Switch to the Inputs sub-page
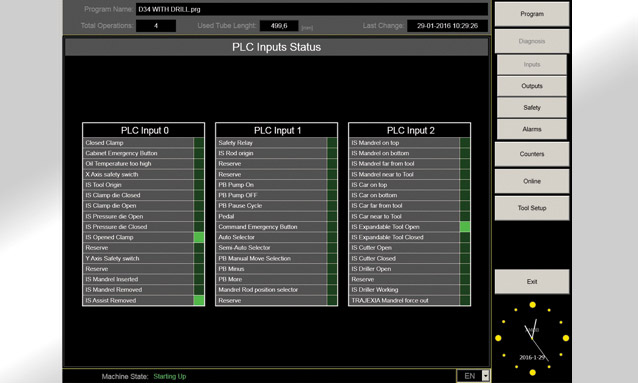Viewport: 638px width, 383px height. pyautogui.click(x=532, y=64)
